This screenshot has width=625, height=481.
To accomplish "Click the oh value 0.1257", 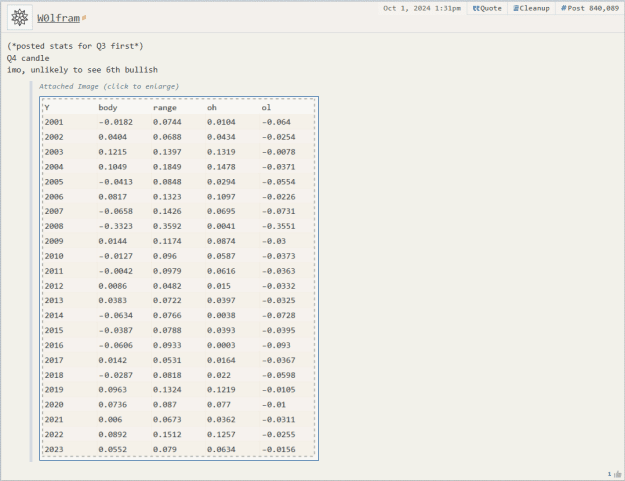I will pyautogui.click(x=221, y=435).
